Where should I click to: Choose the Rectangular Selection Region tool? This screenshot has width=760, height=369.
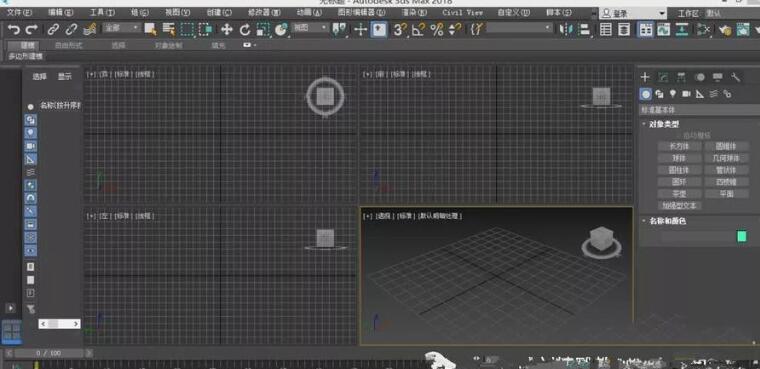click(187, 30)
